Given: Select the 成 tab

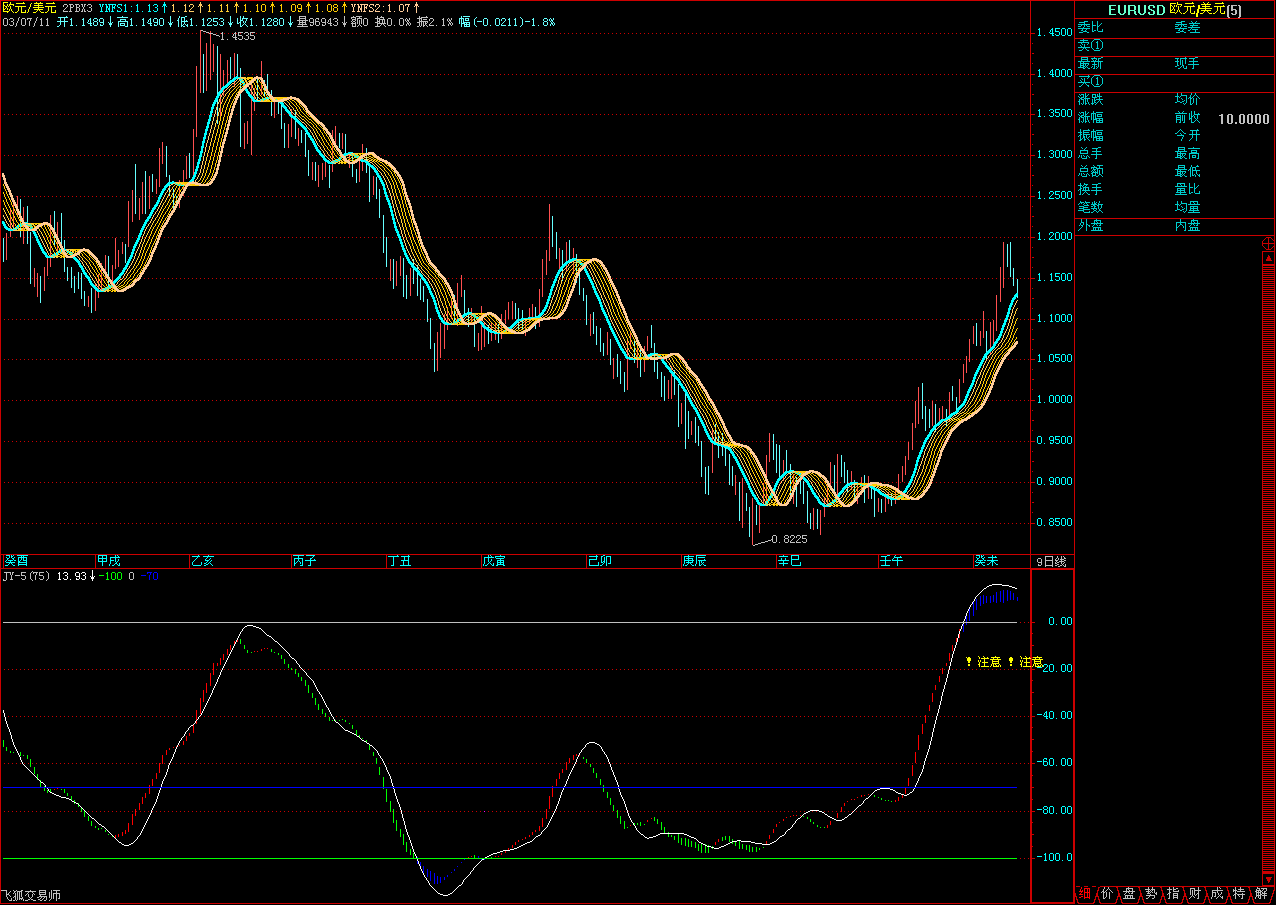Looking at the screenshot, I should 1217,893.
